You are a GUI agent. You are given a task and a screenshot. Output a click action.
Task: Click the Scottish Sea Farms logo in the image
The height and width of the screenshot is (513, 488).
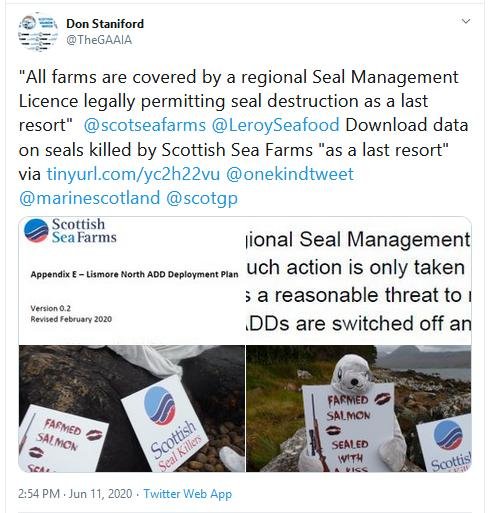70,231
